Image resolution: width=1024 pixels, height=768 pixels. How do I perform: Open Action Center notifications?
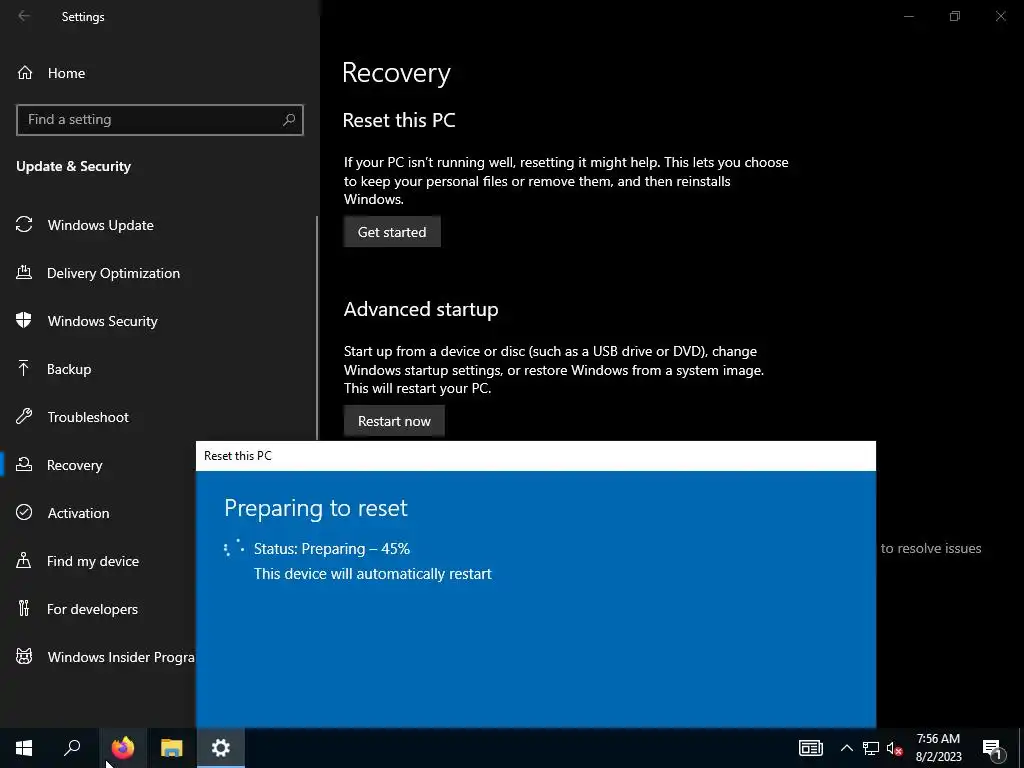(993, 748)
